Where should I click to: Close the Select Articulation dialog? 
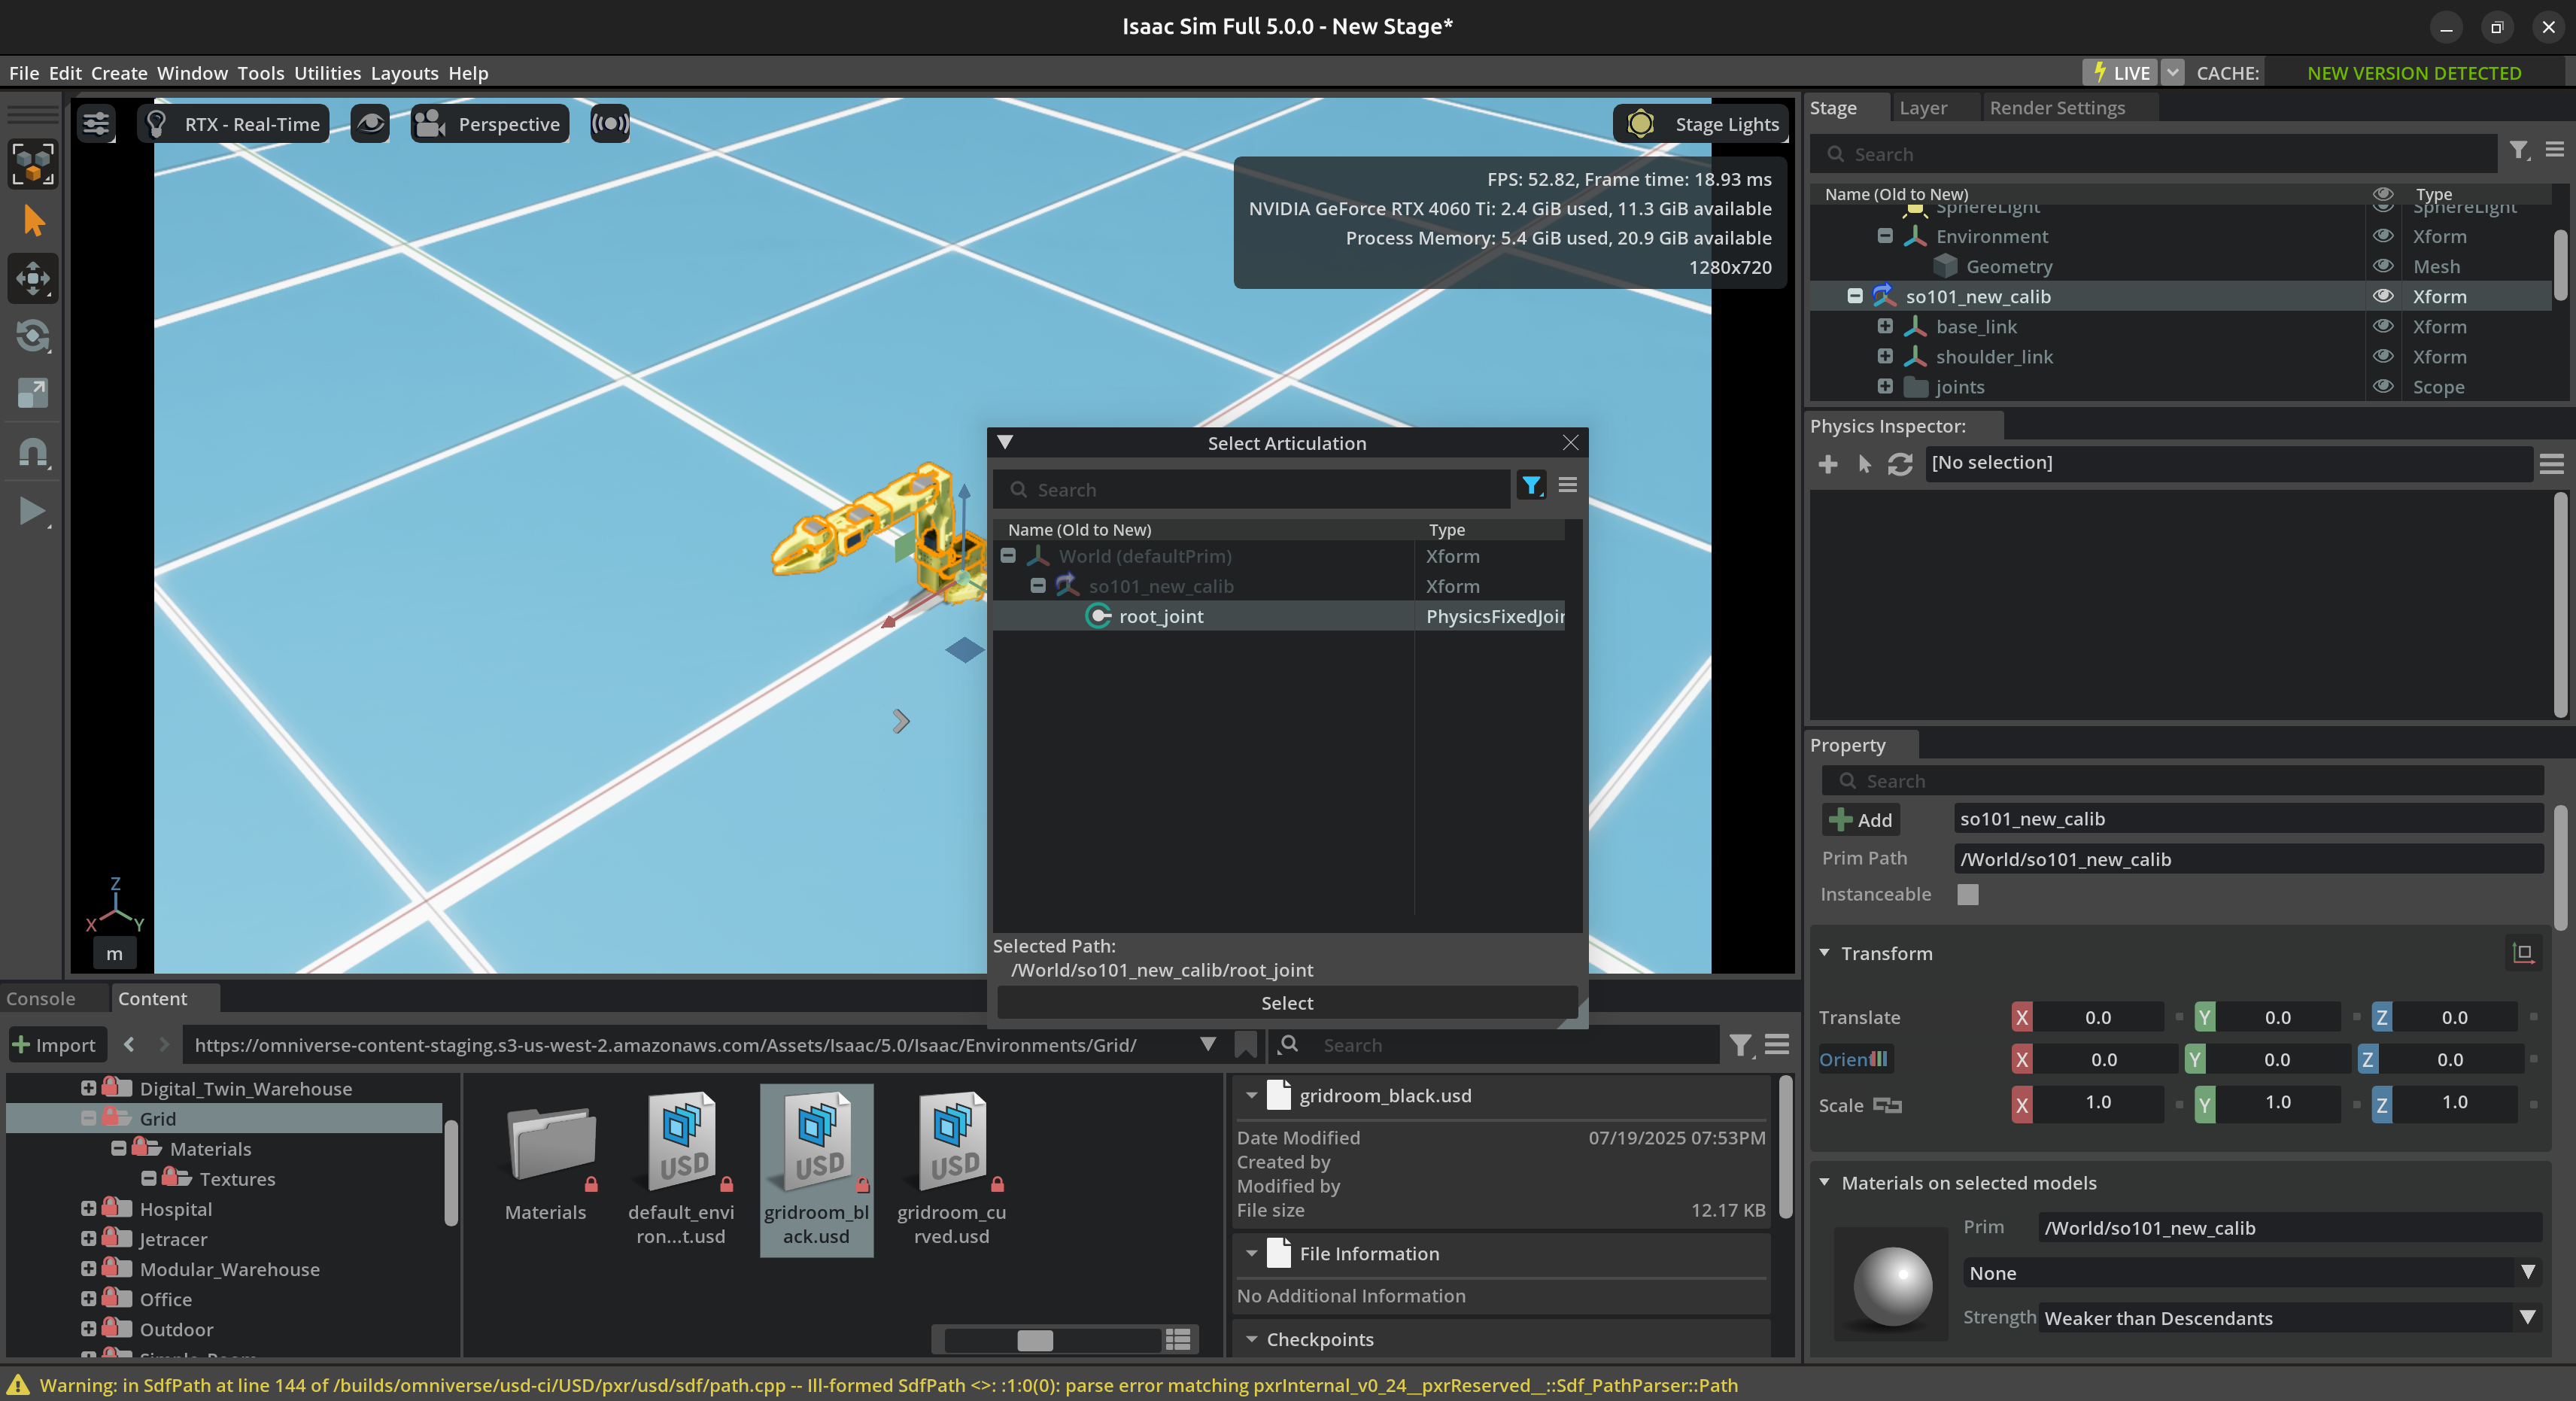(x=1570, y=442)
